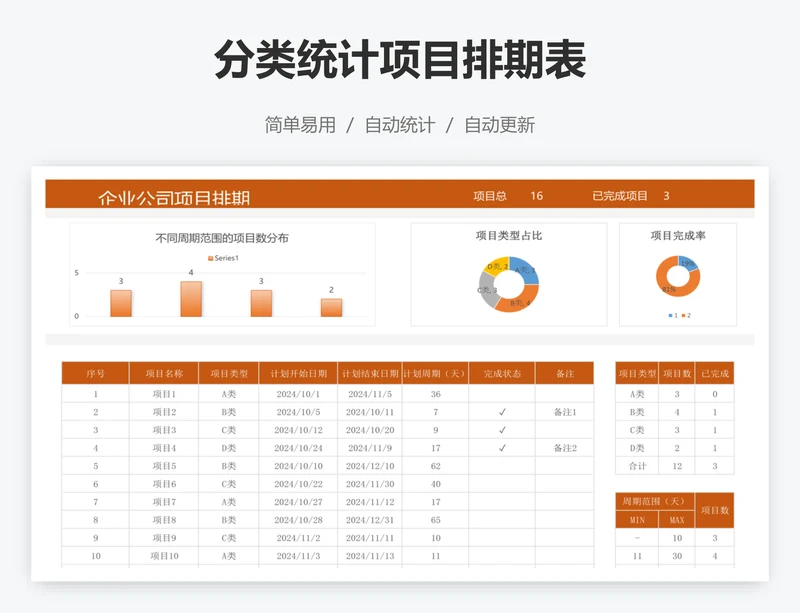Select the MAX value 30 cell
The width and height of the screenshot is (800, 613).
[677, 556]
